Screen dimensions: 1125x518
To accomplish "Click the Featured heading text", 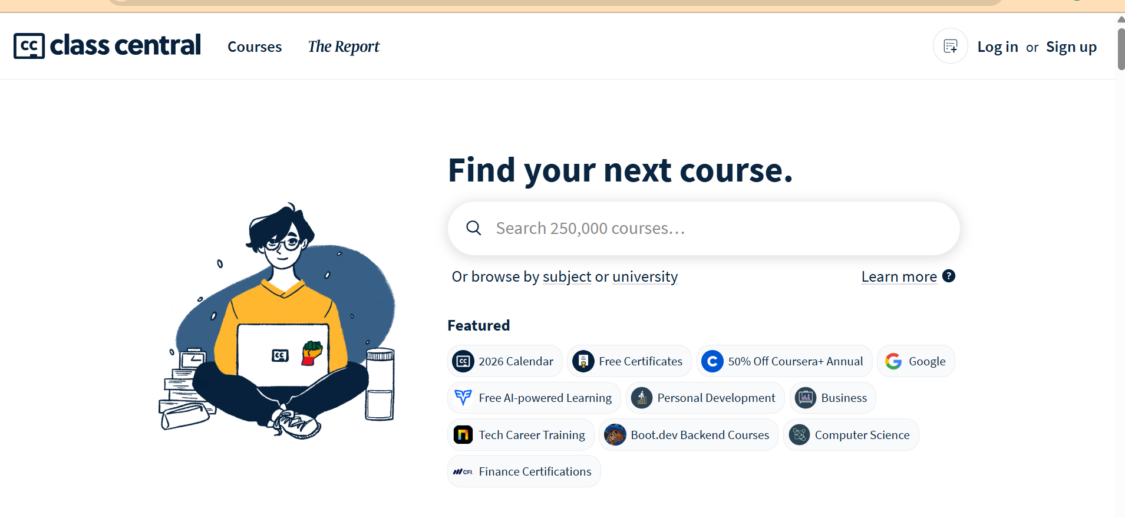I will point(479,325).
